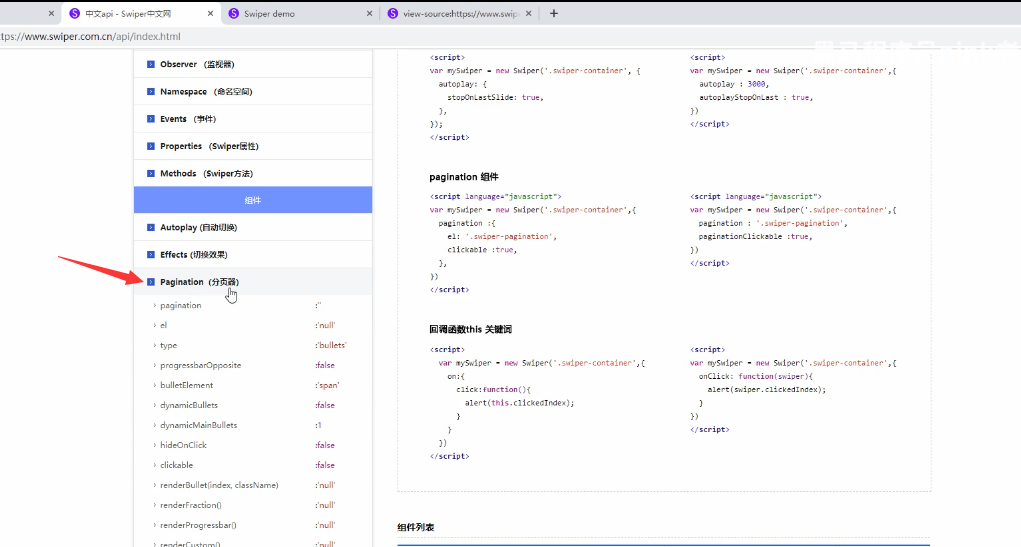1021x547 pixels.
Task: Expand the Effects (切换效果) section
Action: pos(253,255)
